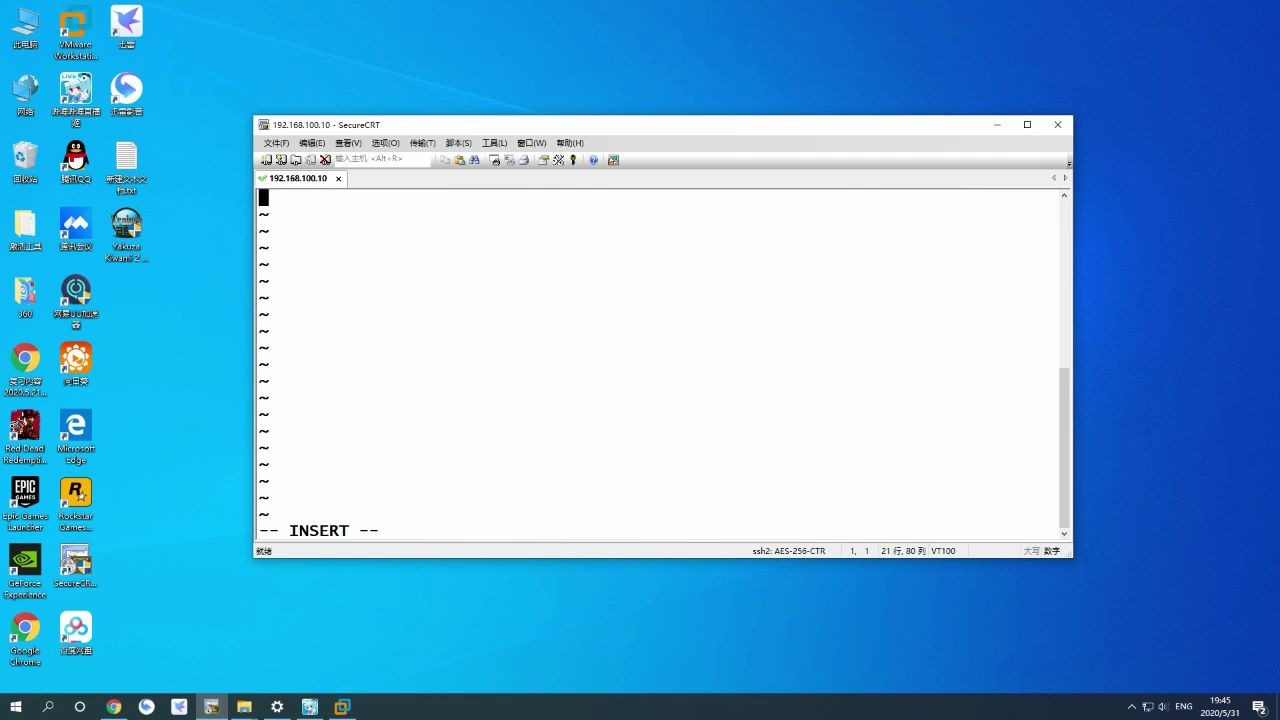This screenshot has width=1280, height=720.
Task: Expand the toolbar overflow chevron
Action: 1068,163
